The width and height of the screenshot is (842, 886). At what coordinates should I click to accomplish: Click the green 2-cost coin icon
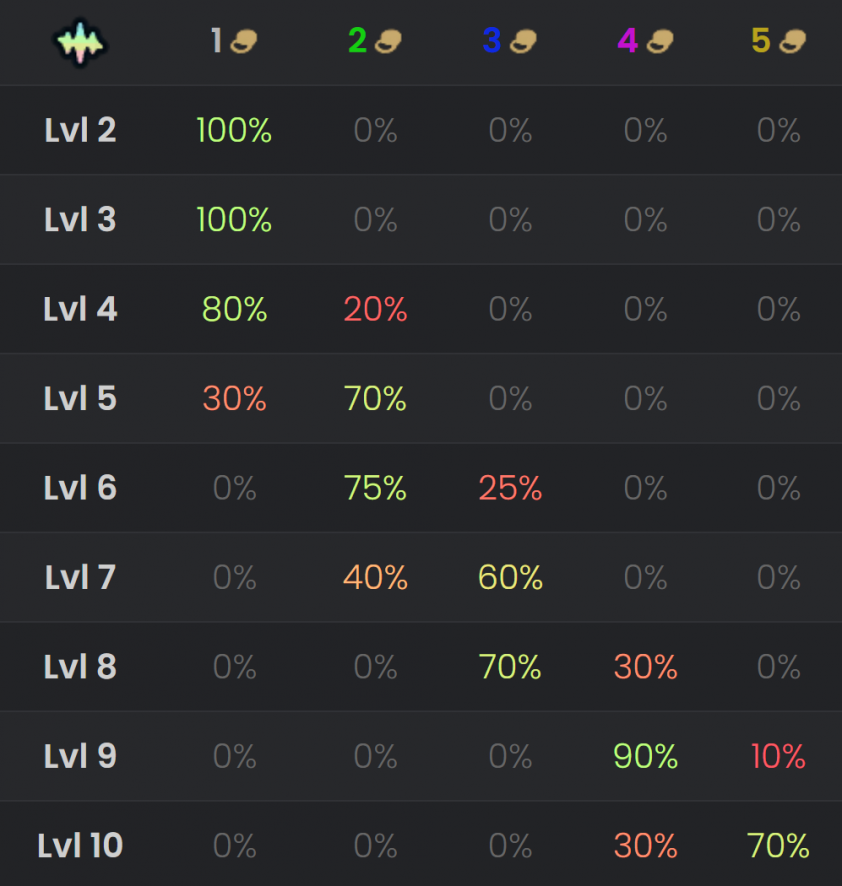click(x=388, y=41)
